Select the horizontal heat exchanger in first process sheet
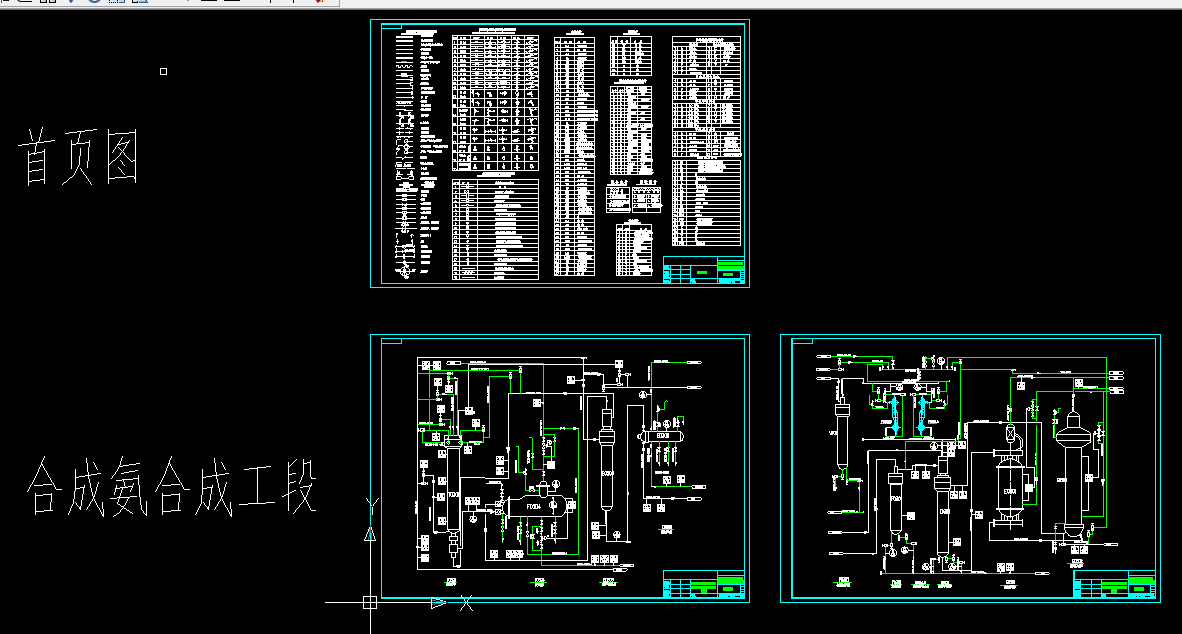1182x634 pixels. coord(662,436)
